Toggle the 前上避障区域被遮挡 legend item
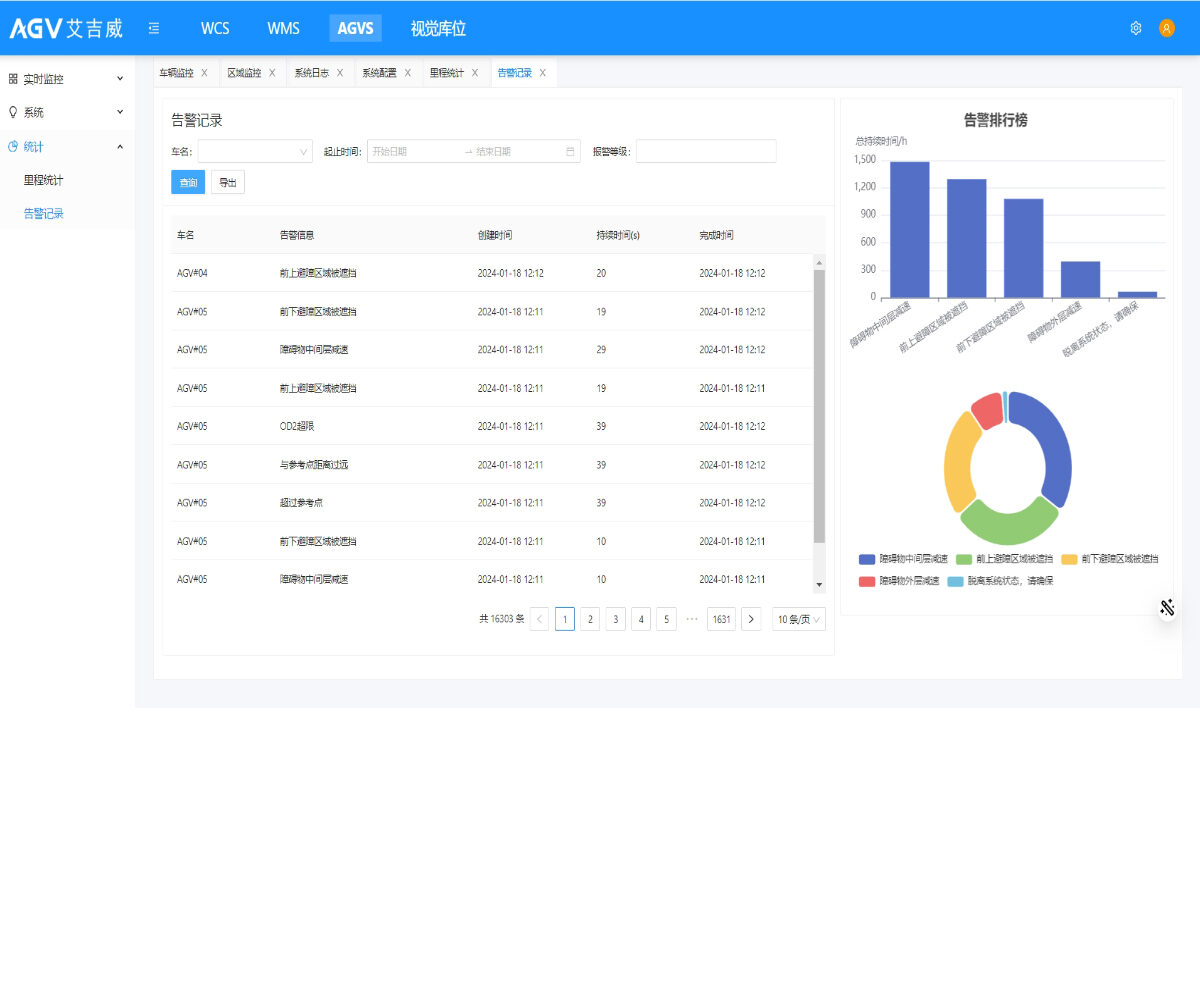1200x981 pixels. click(1004, 559)
